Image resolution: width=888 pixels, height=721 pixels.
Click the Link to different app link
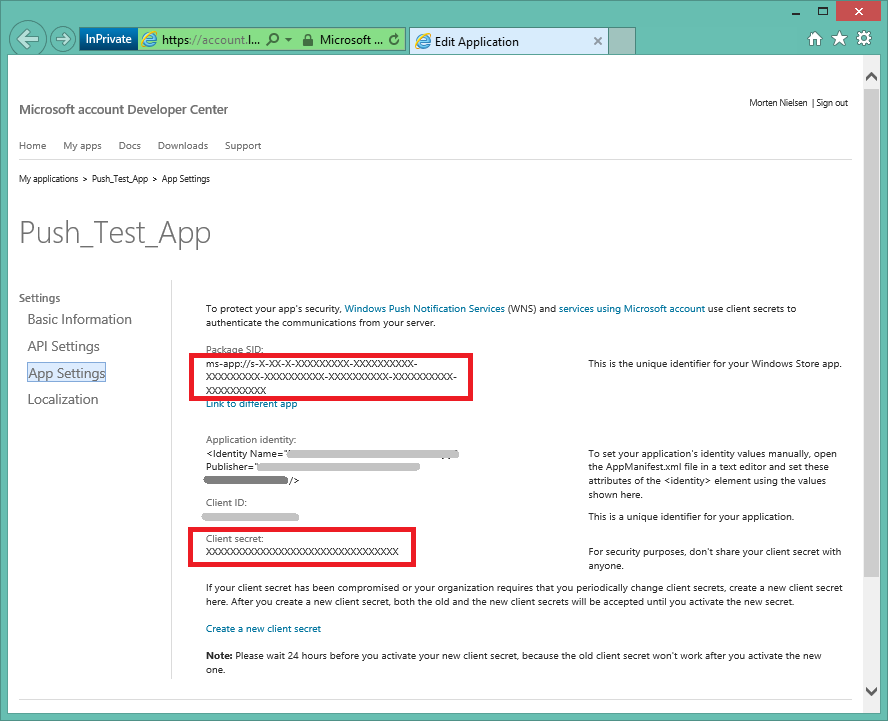point(251,404)
